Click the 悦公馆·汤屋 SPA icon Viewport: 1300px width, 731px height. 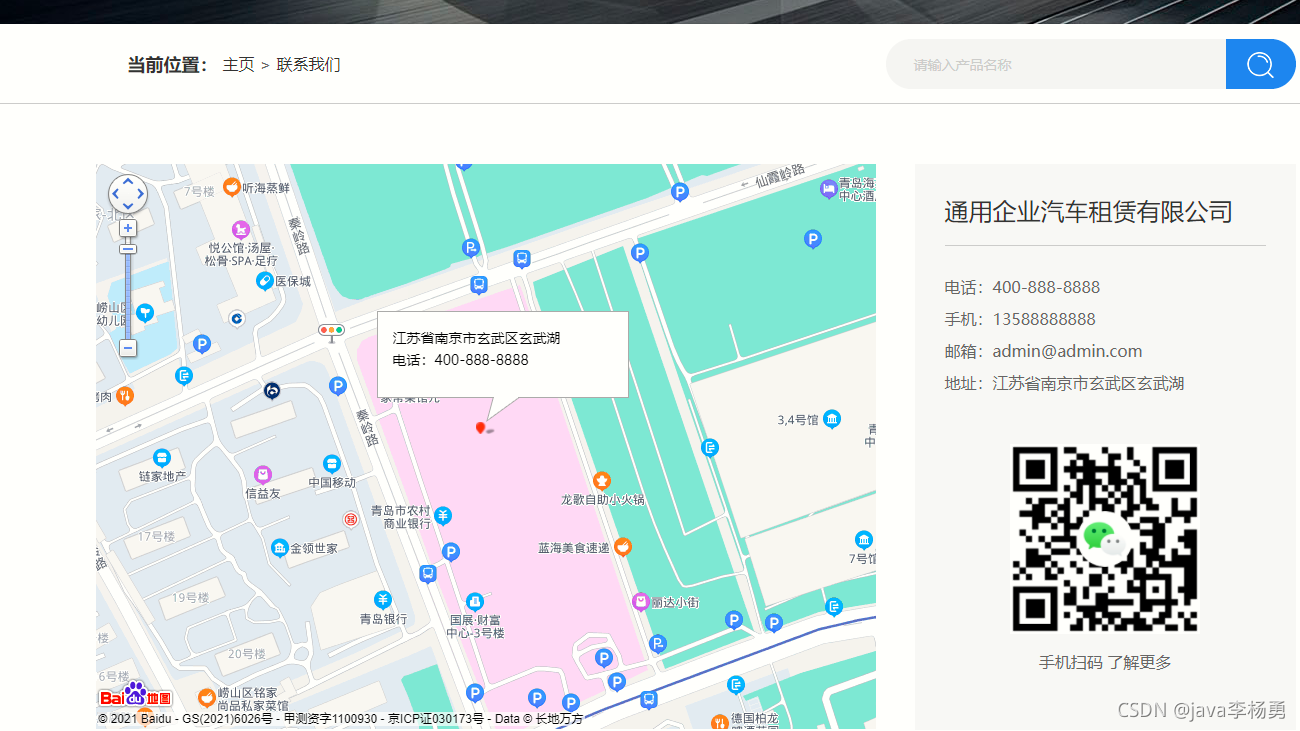pos(240,230)
